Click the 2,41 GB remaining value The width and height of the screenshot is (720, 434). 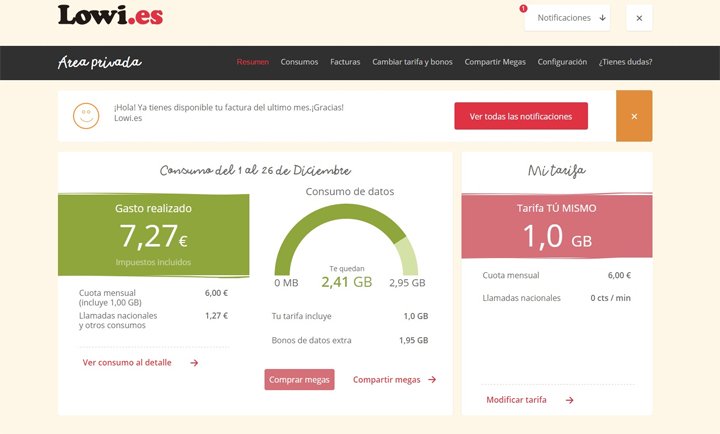347,282
